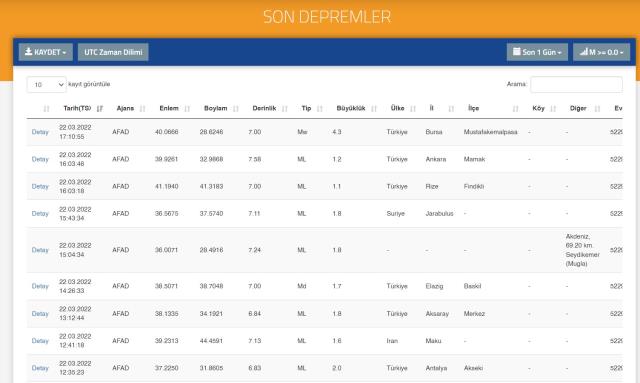The image size is (640, 383).
Task: Sort by the Ajans column icon
Action: click(x=142, y=109)
